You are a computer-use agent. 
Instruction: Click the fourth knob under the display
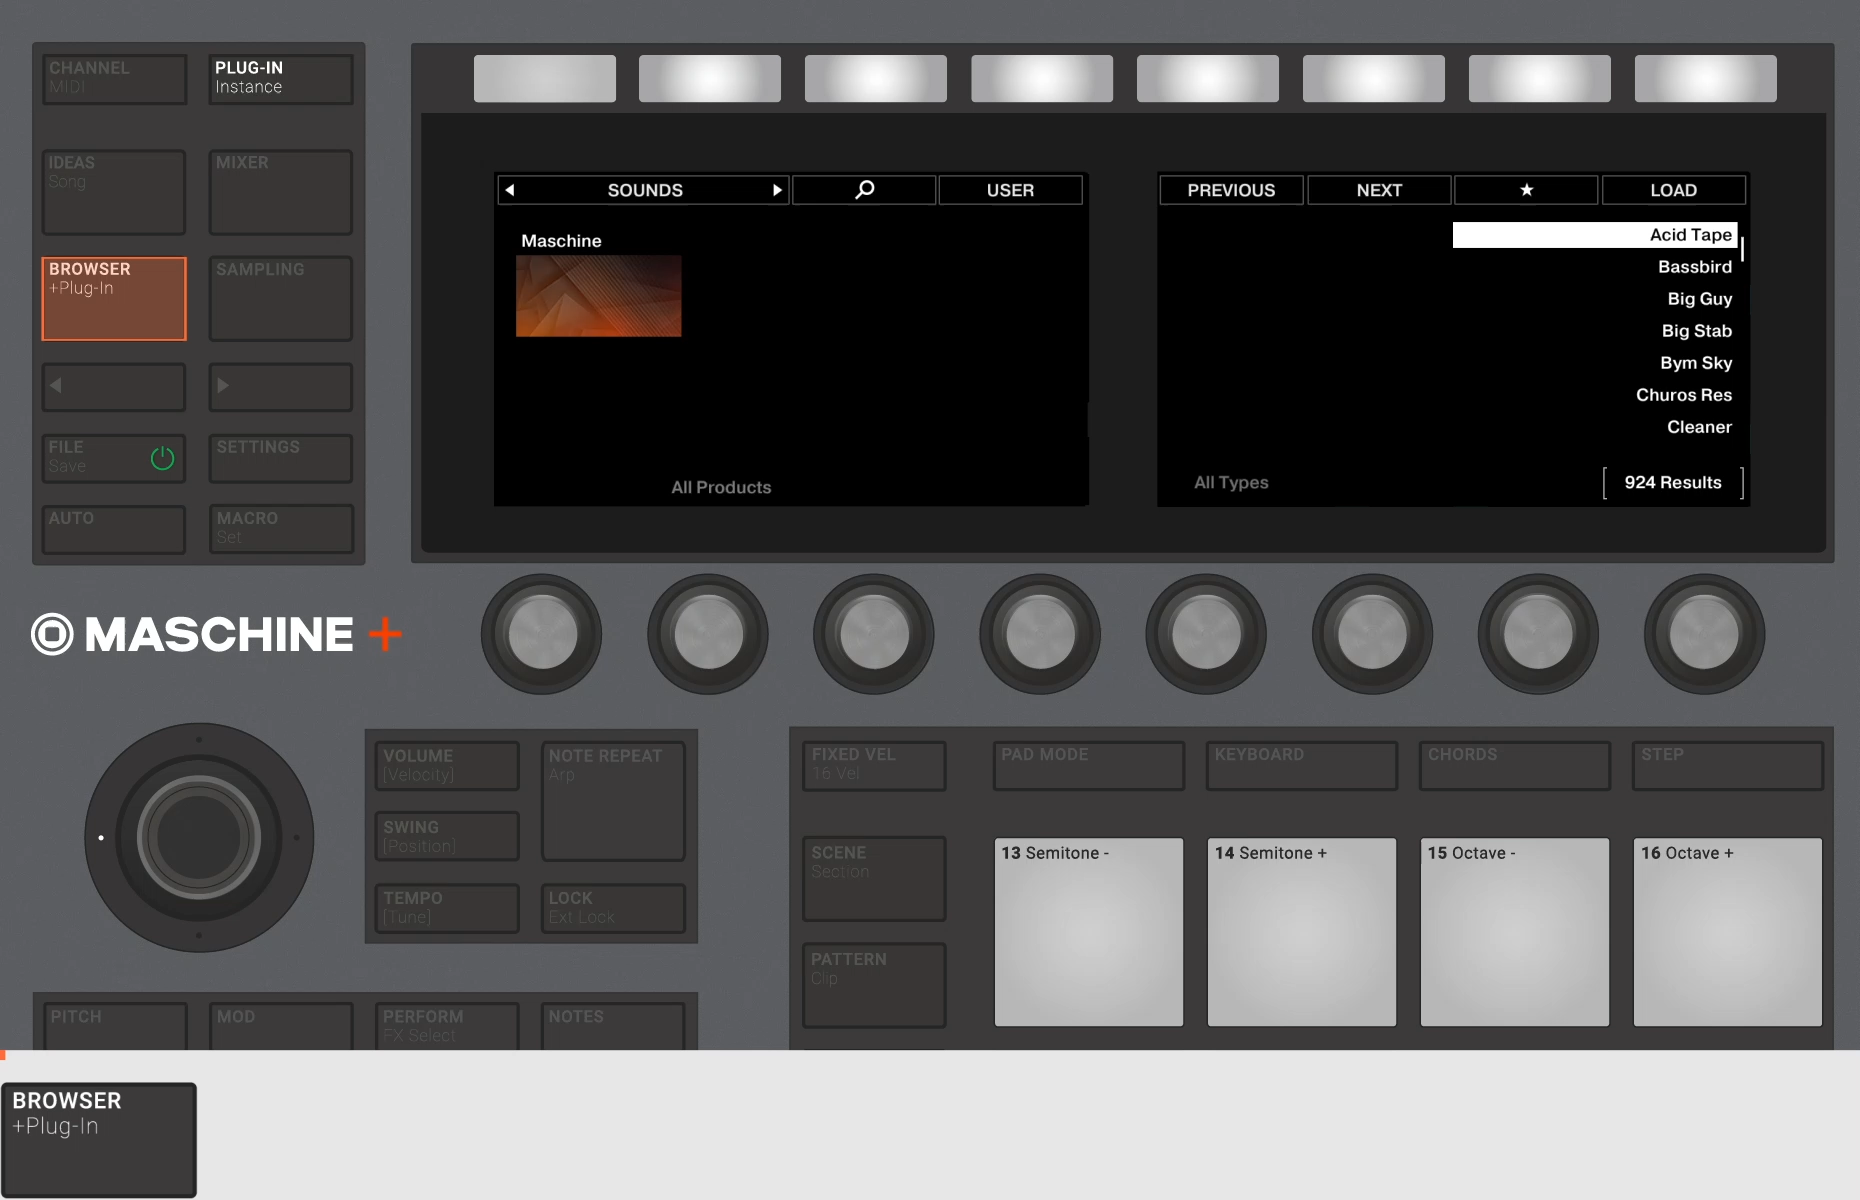point(1040,633)
